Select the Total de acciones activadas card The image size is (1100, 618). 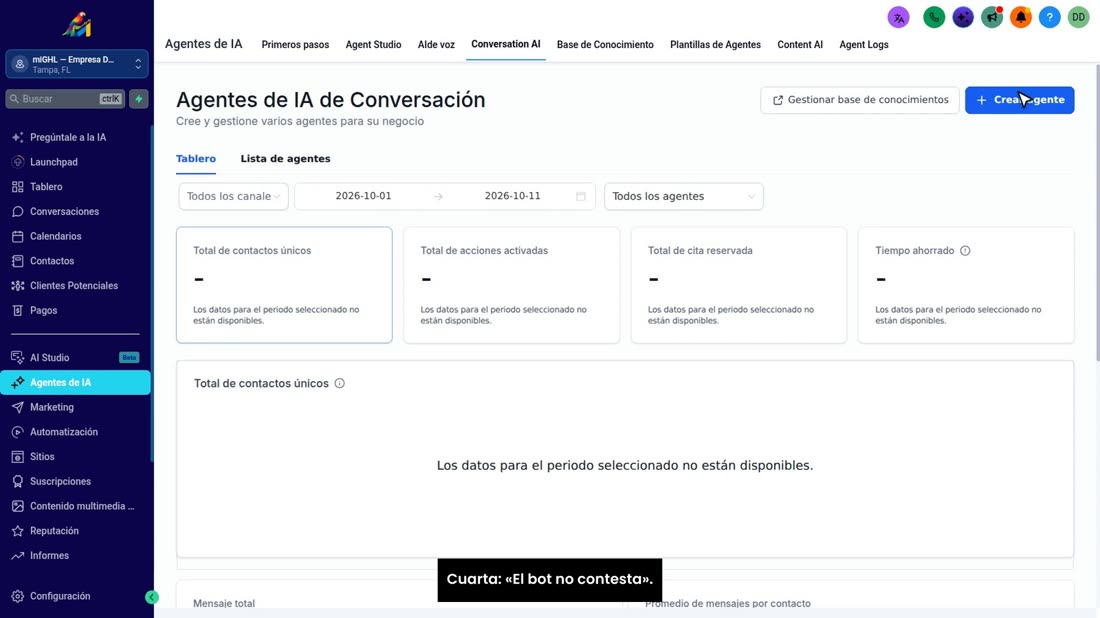(x=511, y=285)
